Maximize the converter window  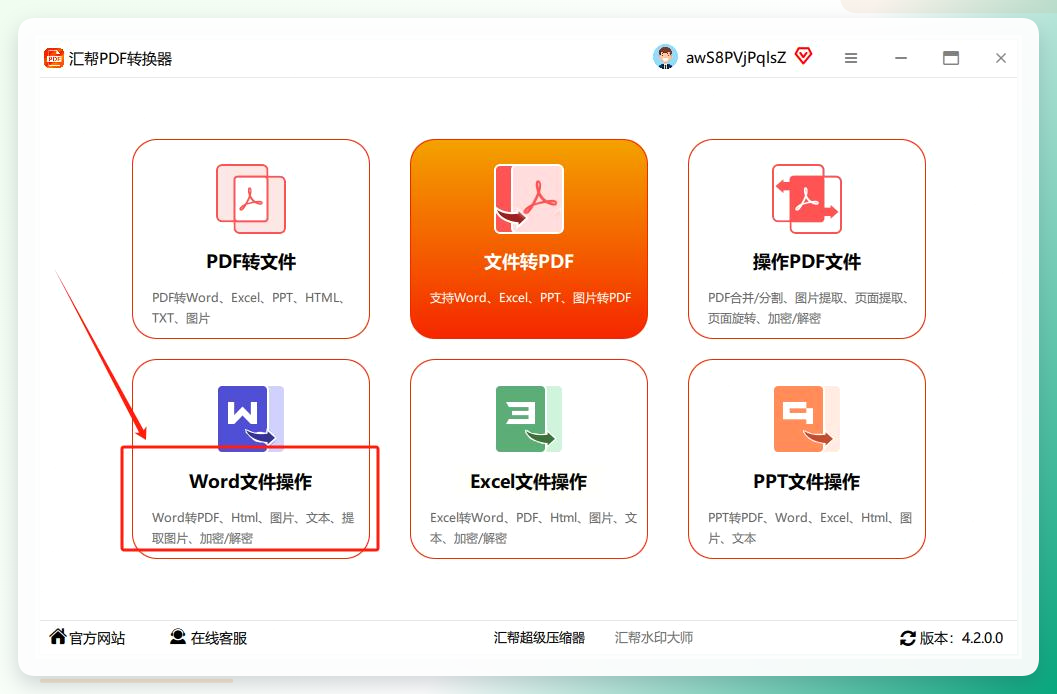click(950, 58)
